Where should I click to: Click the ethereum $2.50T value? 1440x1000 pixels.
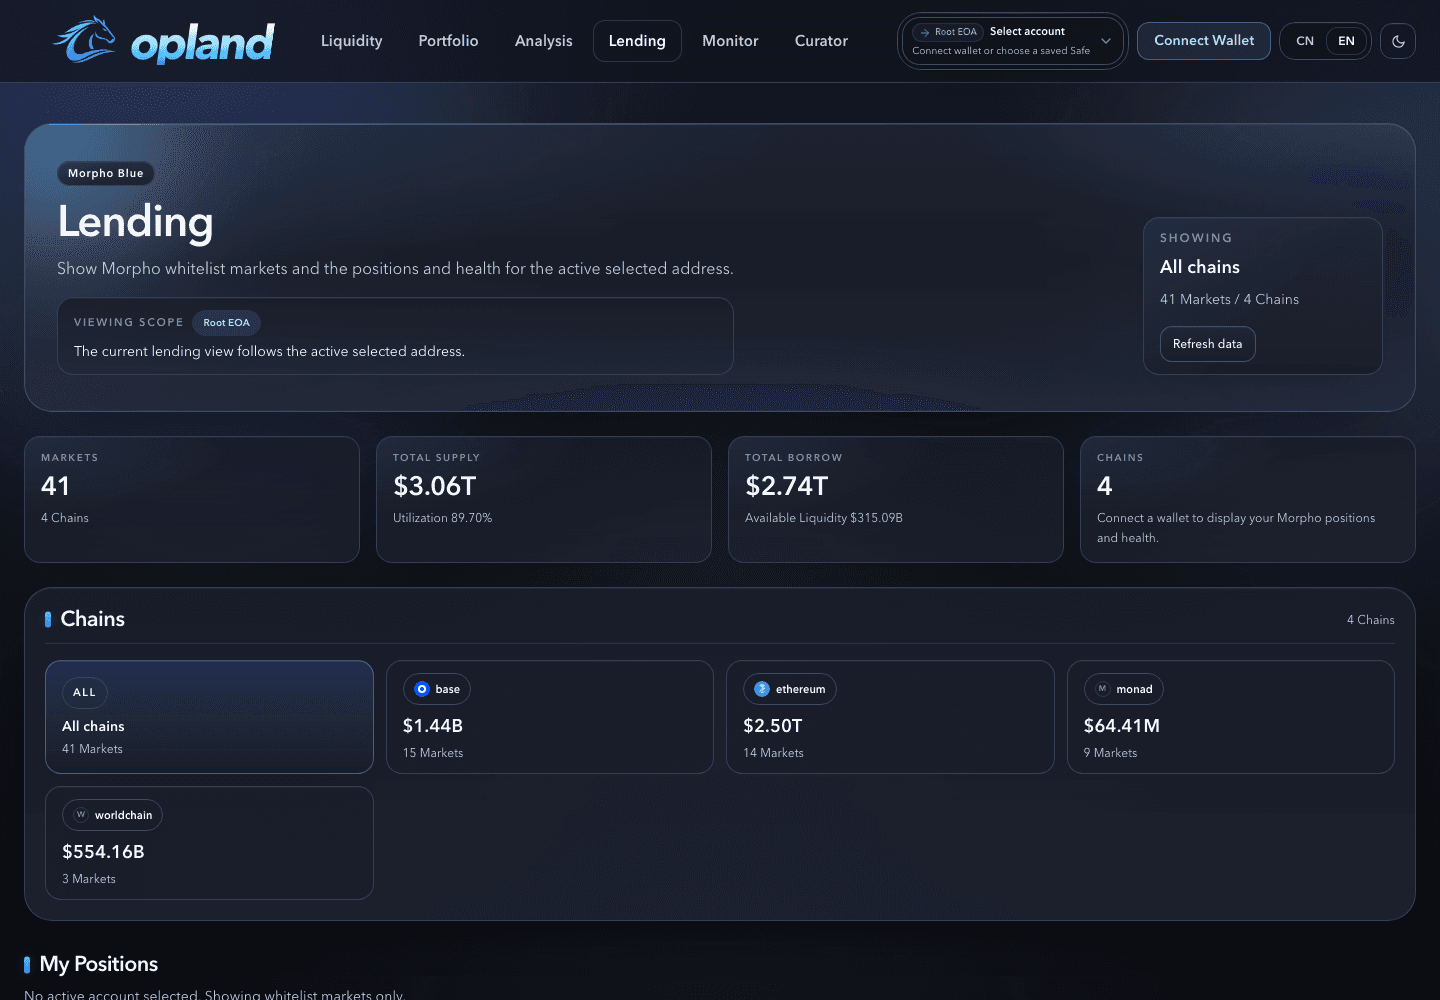(x=773, y=726)
